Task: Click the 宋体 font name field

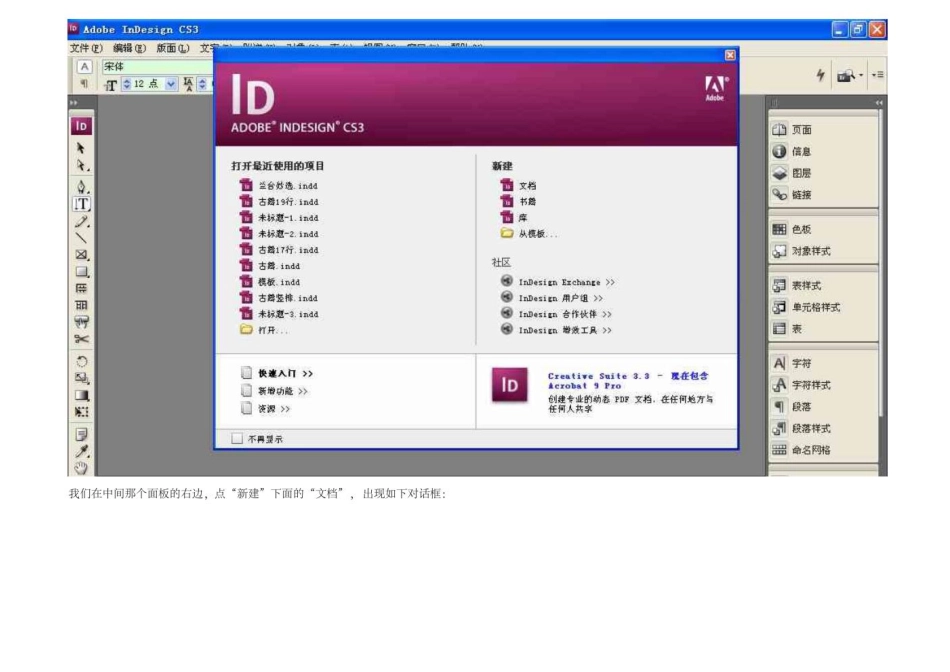Action: [158, 67]
